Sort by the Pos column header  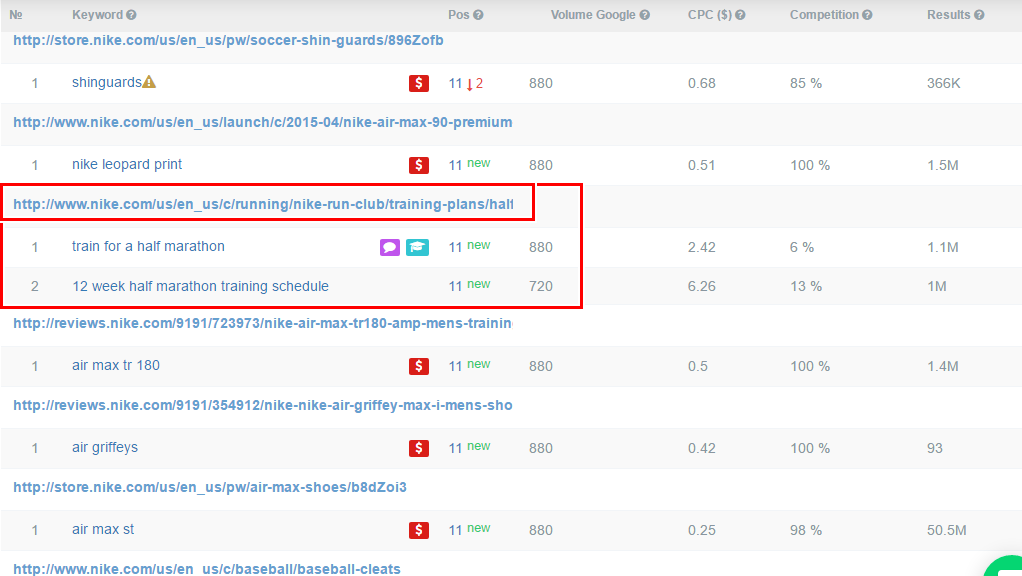tap(459, 15)
